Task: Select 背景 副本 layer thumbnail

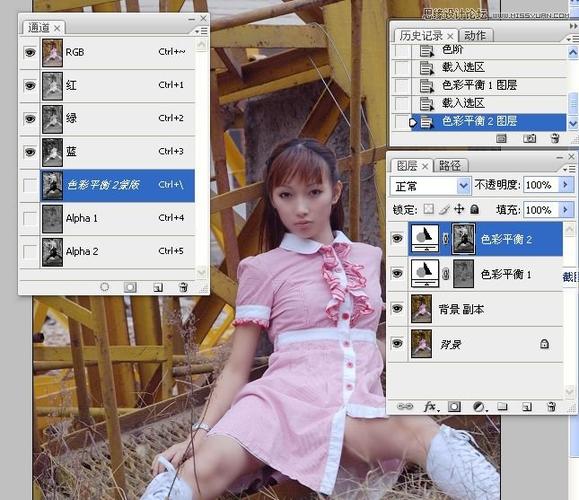Action: 421,308
